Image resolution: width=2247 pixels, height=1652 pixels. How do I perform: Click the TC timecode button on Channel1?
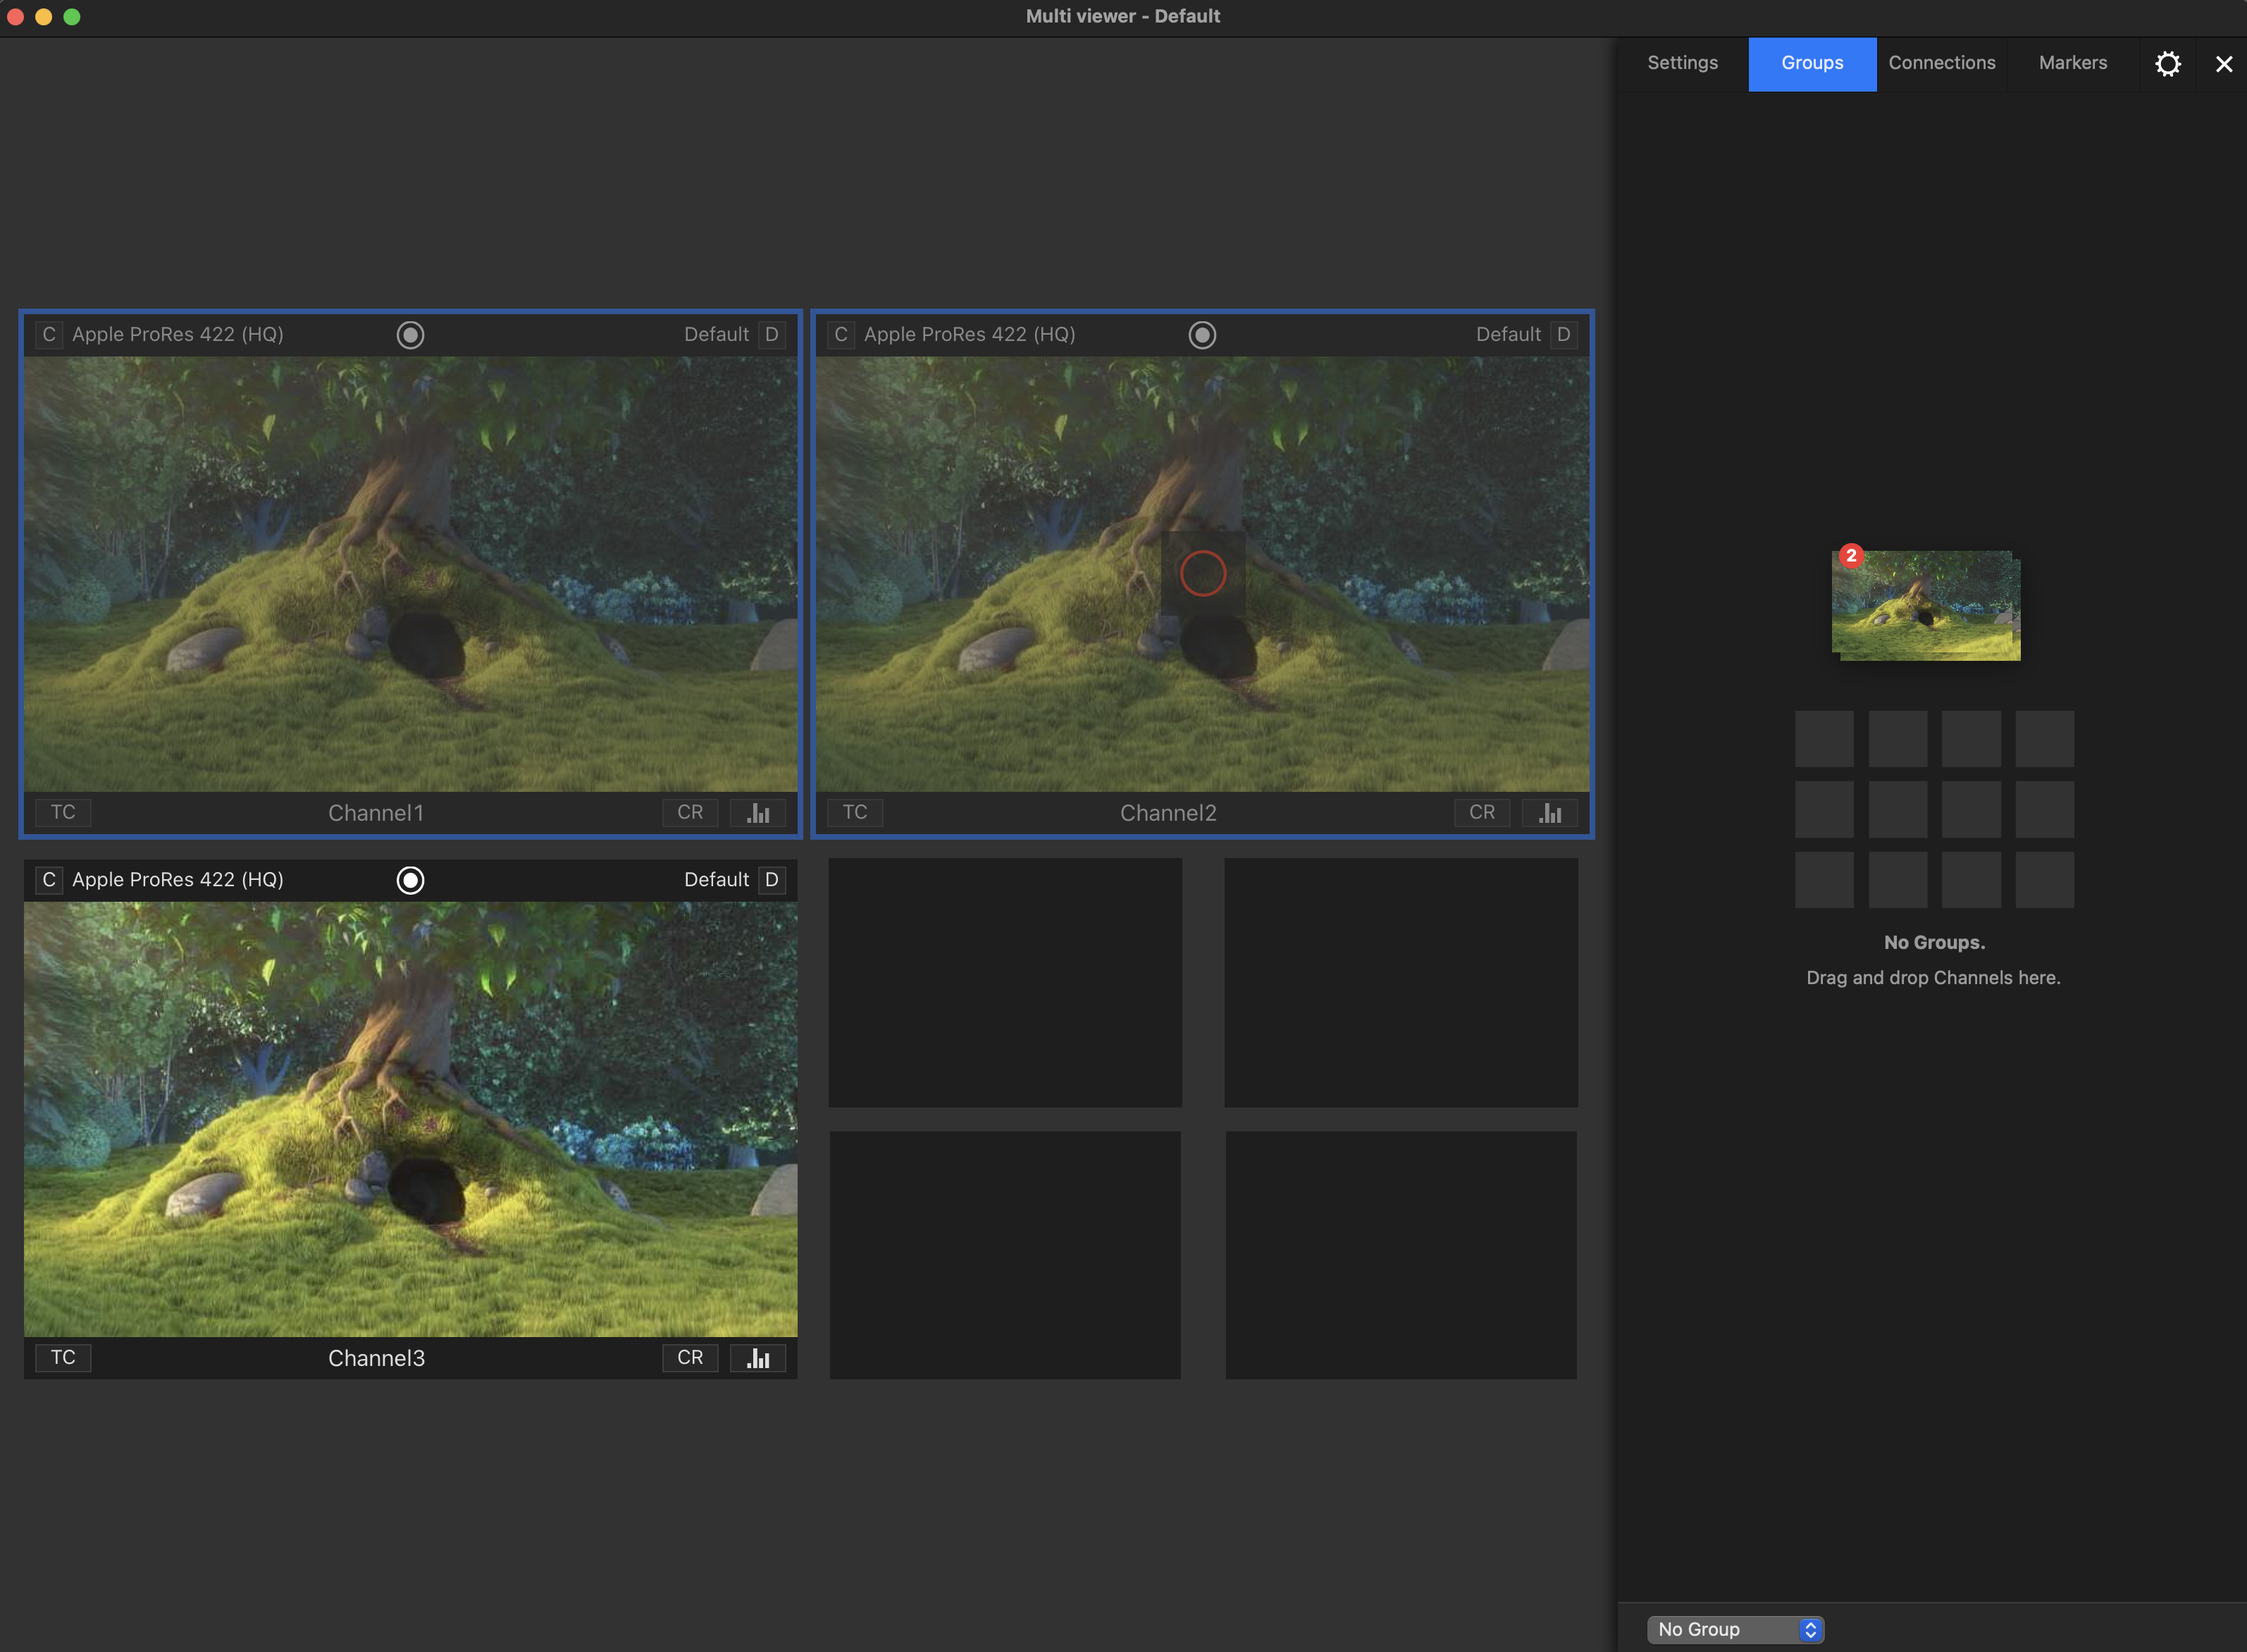pyautogui.click(x=63, y=812)
